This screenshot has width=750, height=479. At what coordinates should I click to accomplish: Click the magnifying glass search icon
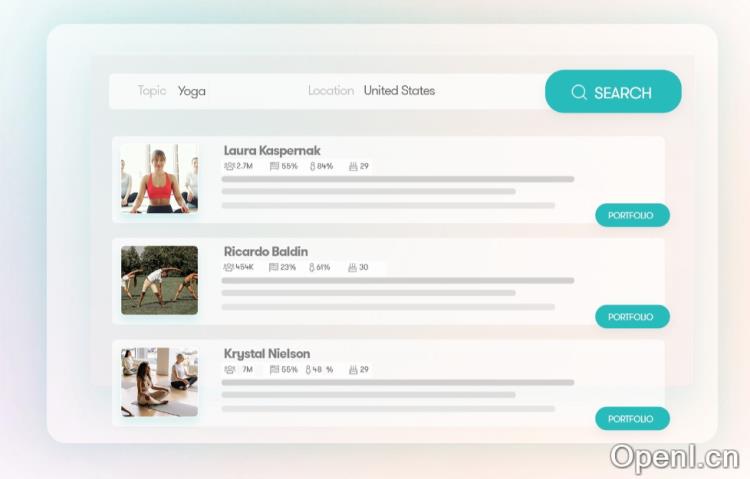point(579,92)
